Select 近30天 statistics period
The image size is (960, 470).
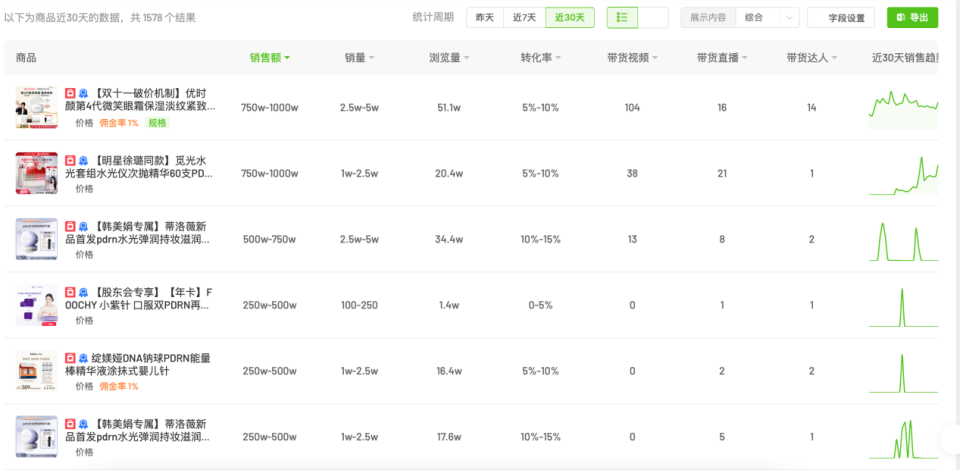click(x=570, y=17)
